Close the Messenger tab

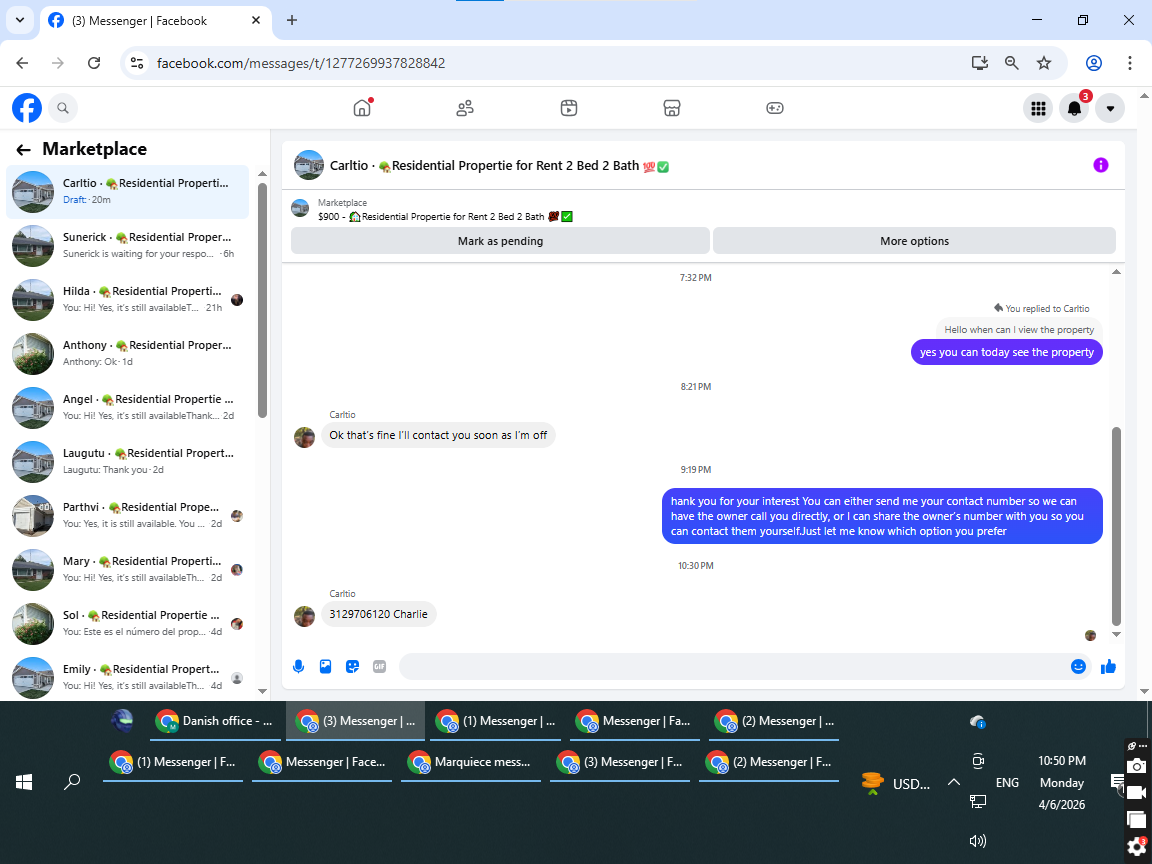[x=256, y=21]
